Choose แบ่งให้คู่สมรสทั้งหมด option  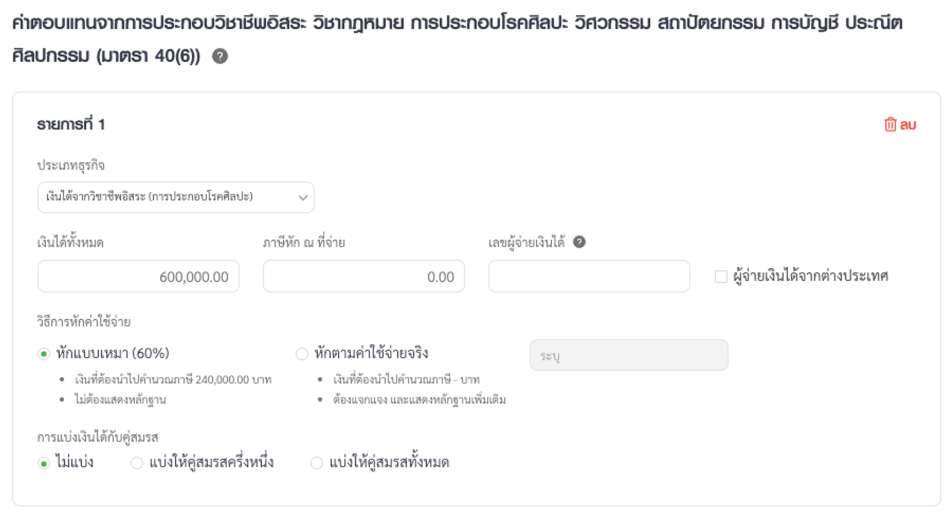316,464
